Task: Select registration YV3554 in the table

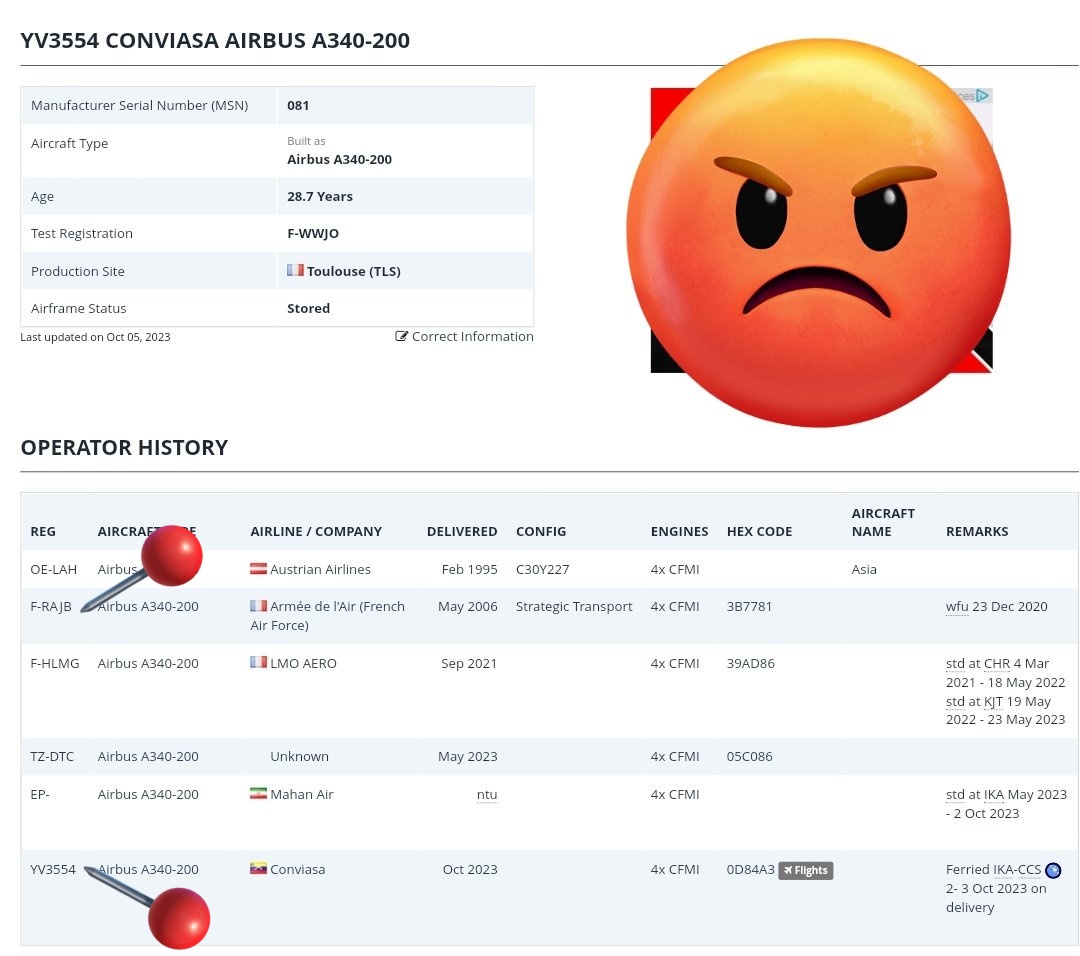Action: click(x=53, y=869)
